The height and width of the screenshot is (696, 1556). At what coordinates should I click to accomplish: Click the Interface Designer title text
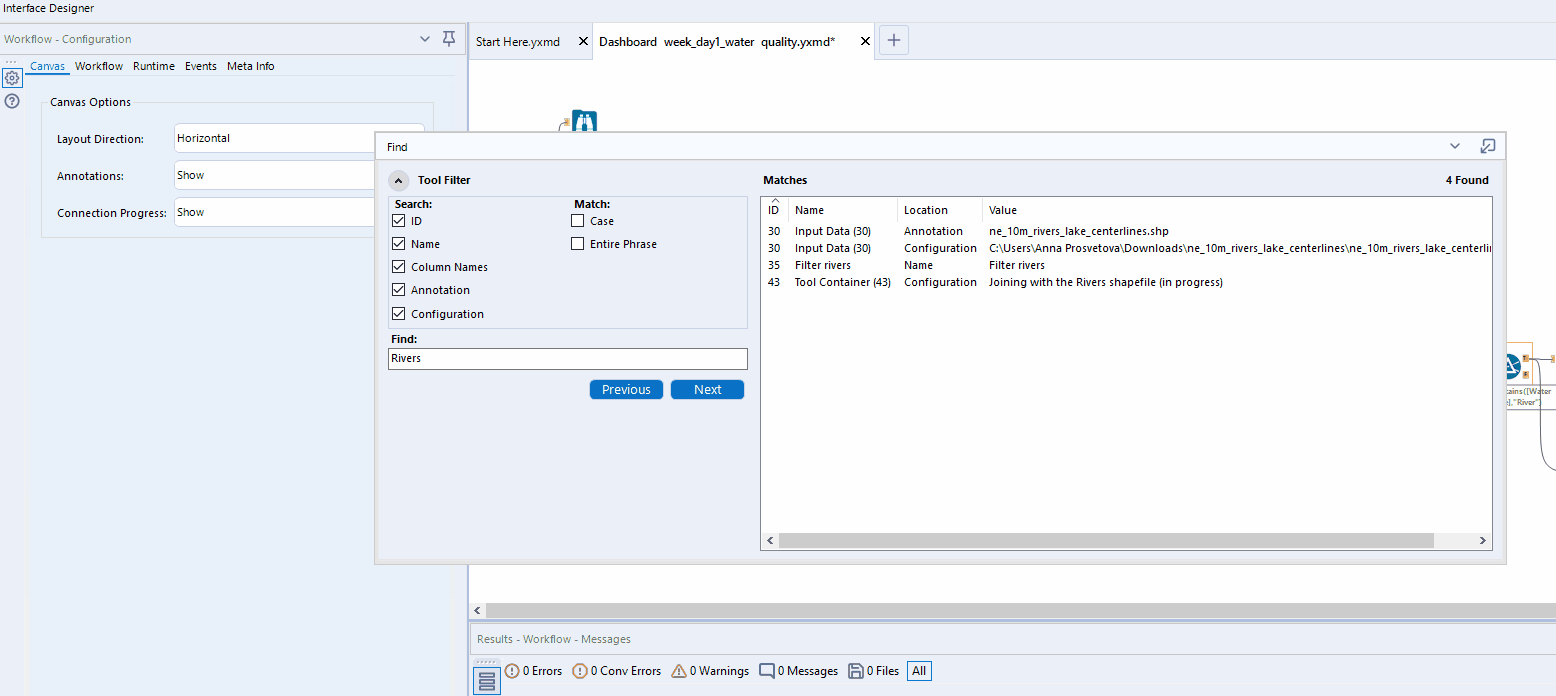coord(48,8)
